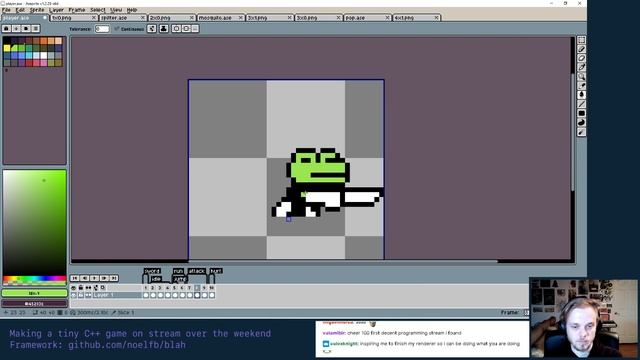Open the Sprite menu
Image resolution: width=640 pixels, height=360 pixels.
point(37,10)
